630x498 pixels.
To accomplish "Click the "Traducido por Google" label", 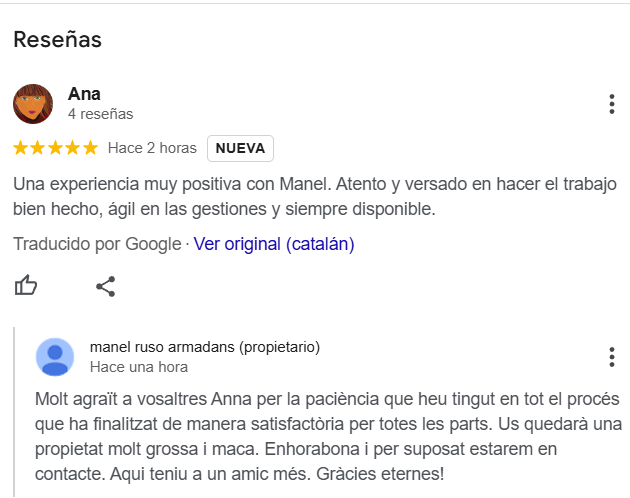I will tap(97, 244).
